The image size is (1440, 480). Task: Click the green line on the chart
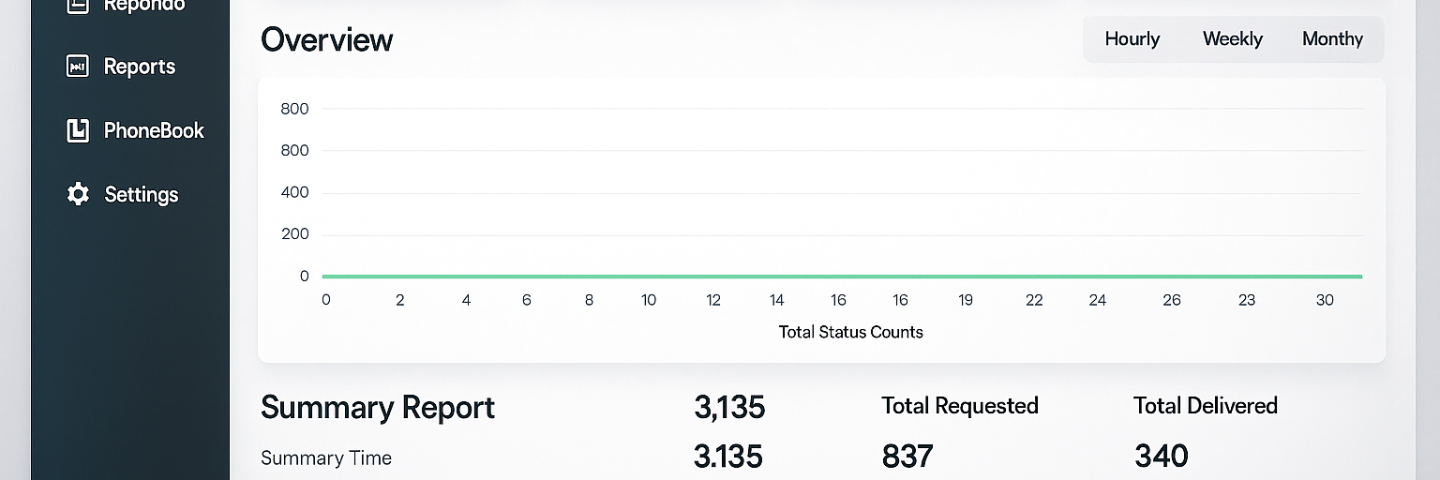click(x=840, y=276)
